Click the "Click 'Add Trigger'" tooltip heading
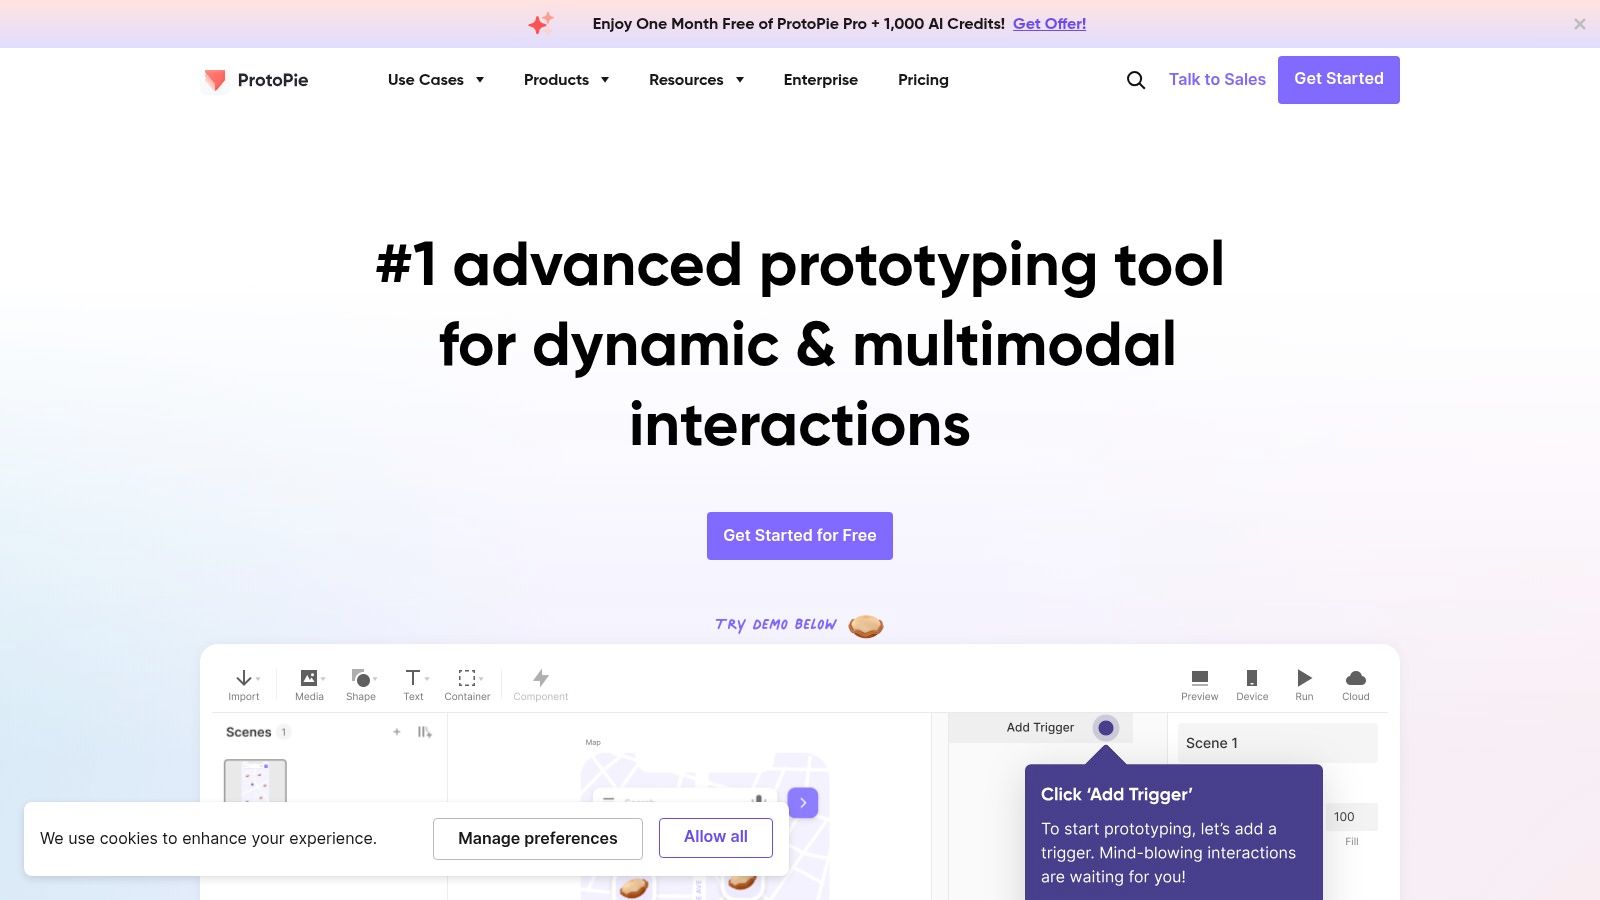Viewport: 1600px width, 900px height. 1117,794
